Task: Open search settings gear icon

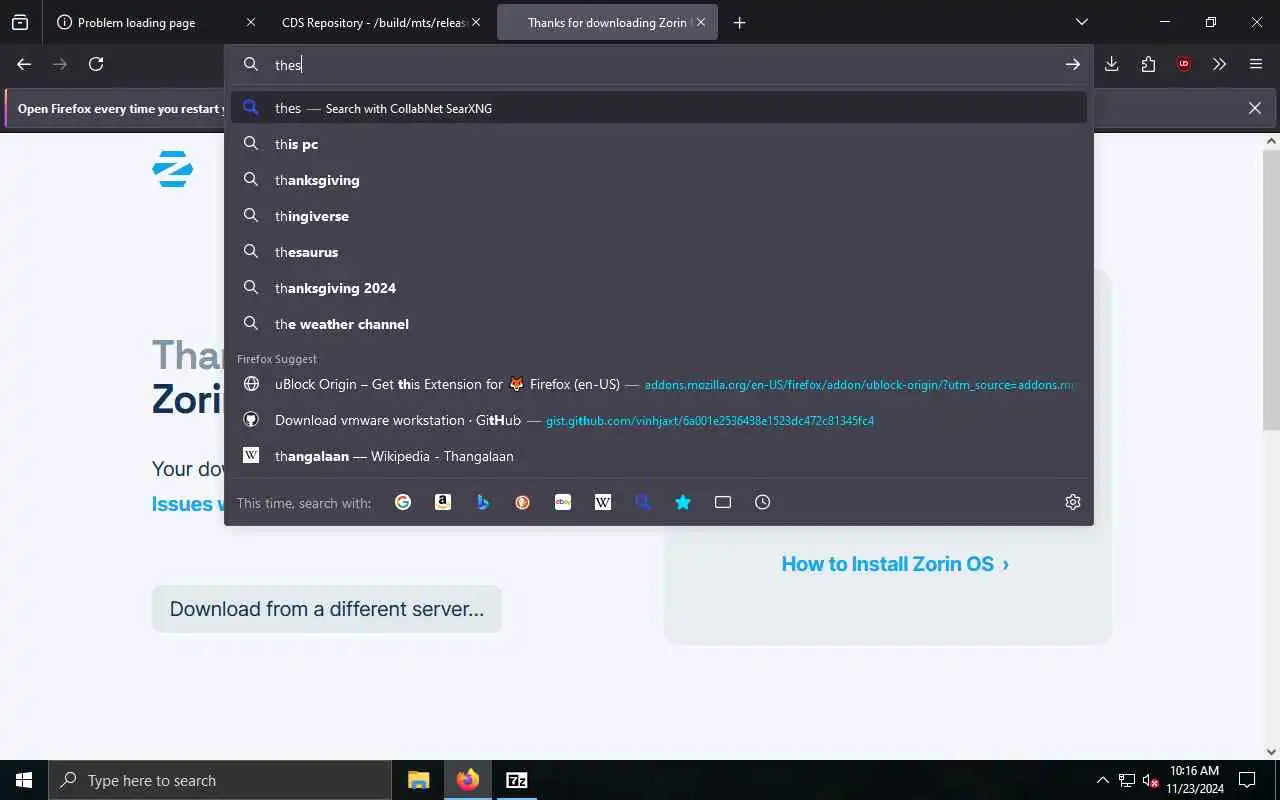Action: 1073,502
